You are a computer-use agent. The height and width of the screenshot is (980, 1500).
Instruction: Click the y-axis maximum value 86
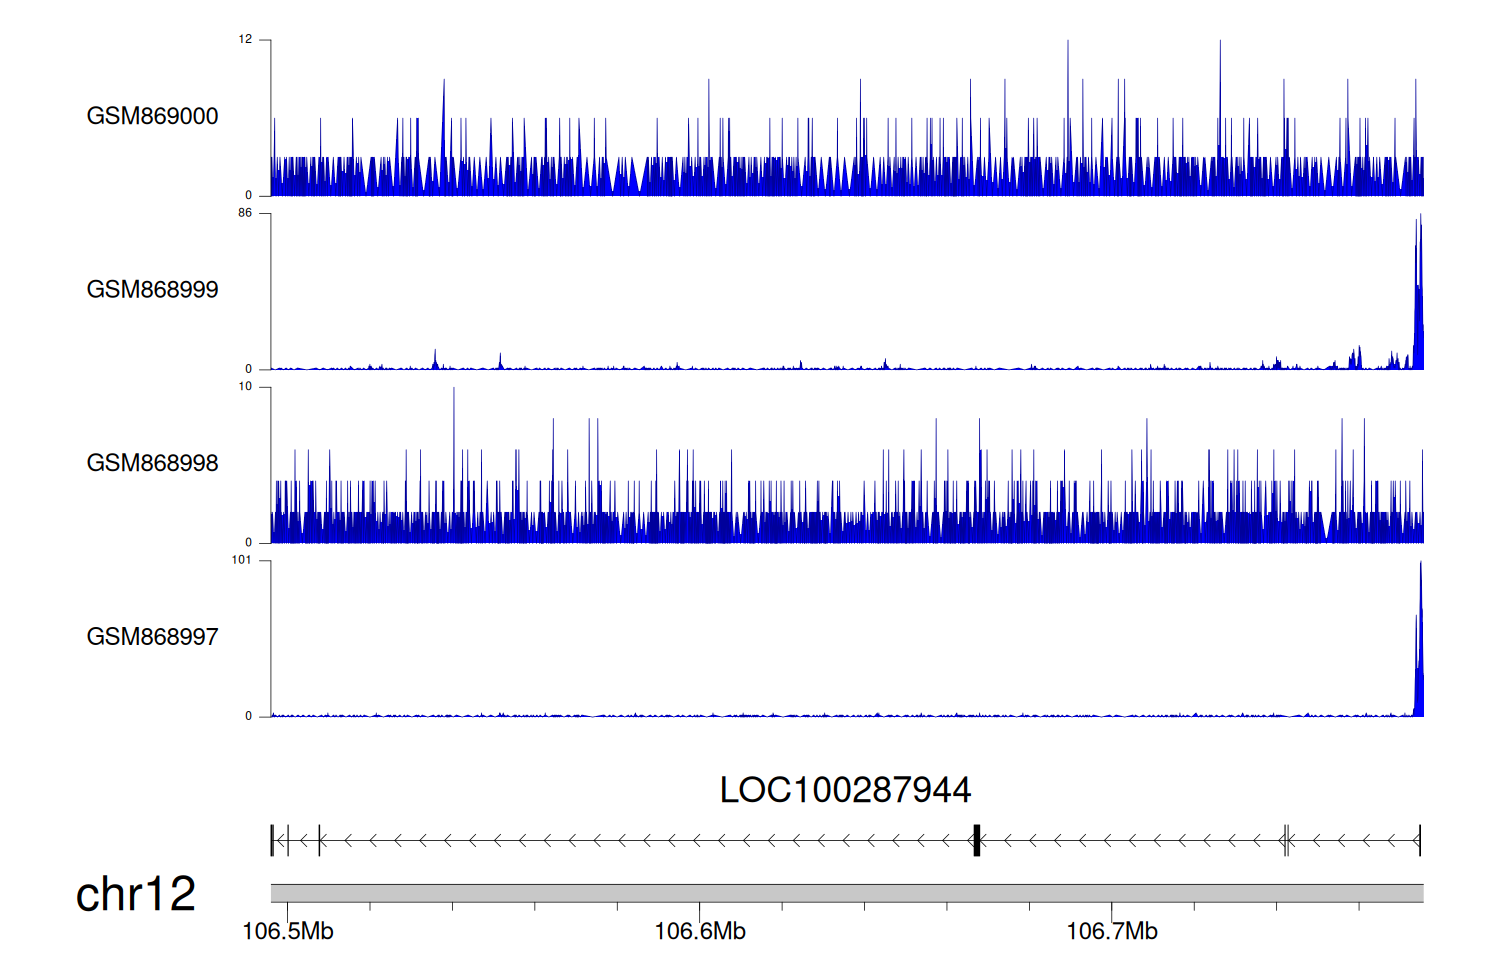[x=245, y=213]
